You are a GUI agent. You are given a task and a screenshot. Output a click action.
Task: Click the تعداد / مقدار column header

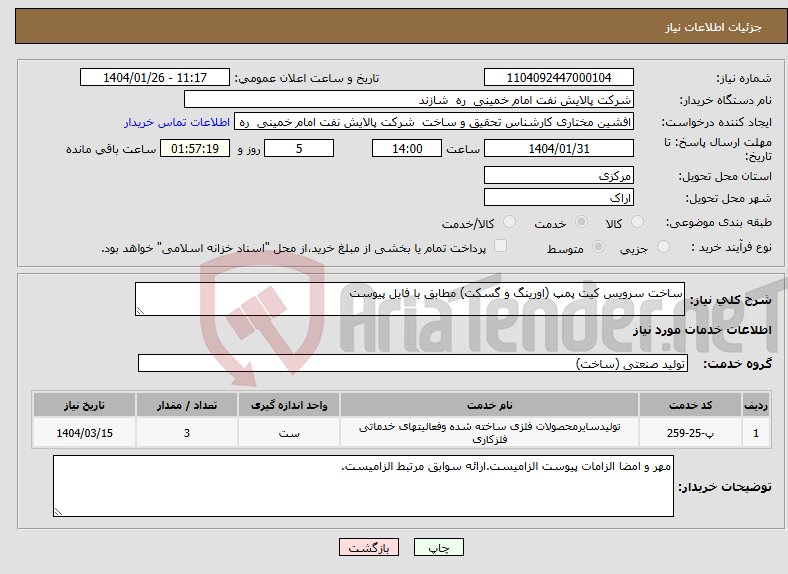point(186,405)
